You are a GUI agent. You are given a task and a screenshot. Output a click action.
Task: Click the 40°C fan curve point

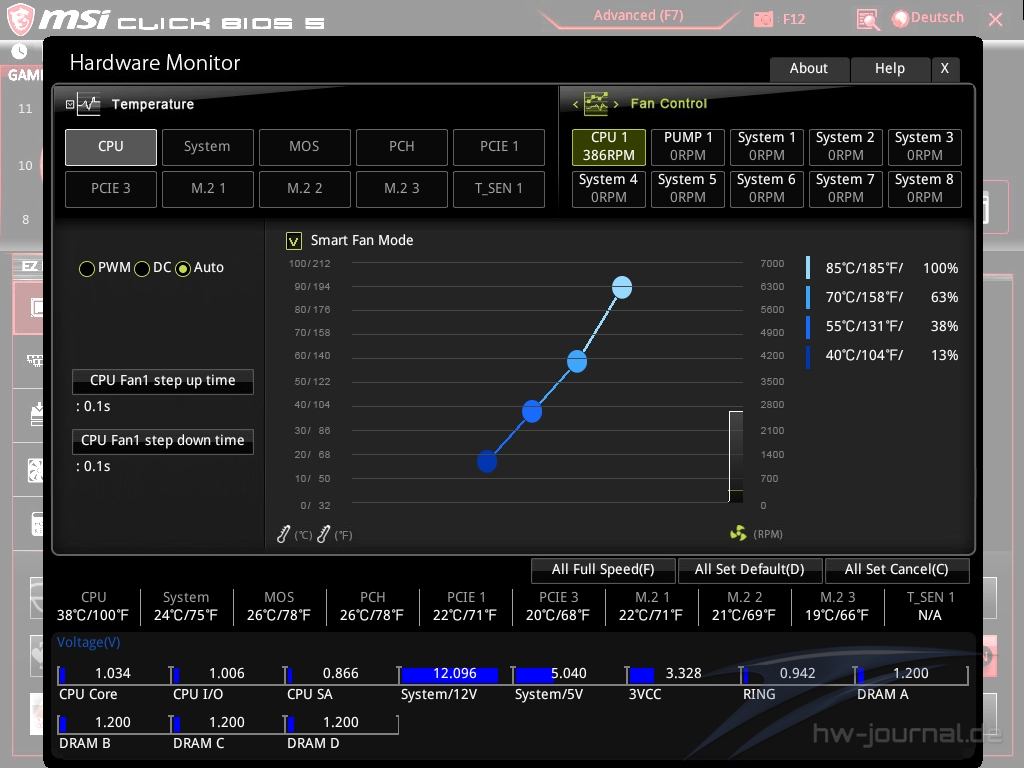click(487, 462)
